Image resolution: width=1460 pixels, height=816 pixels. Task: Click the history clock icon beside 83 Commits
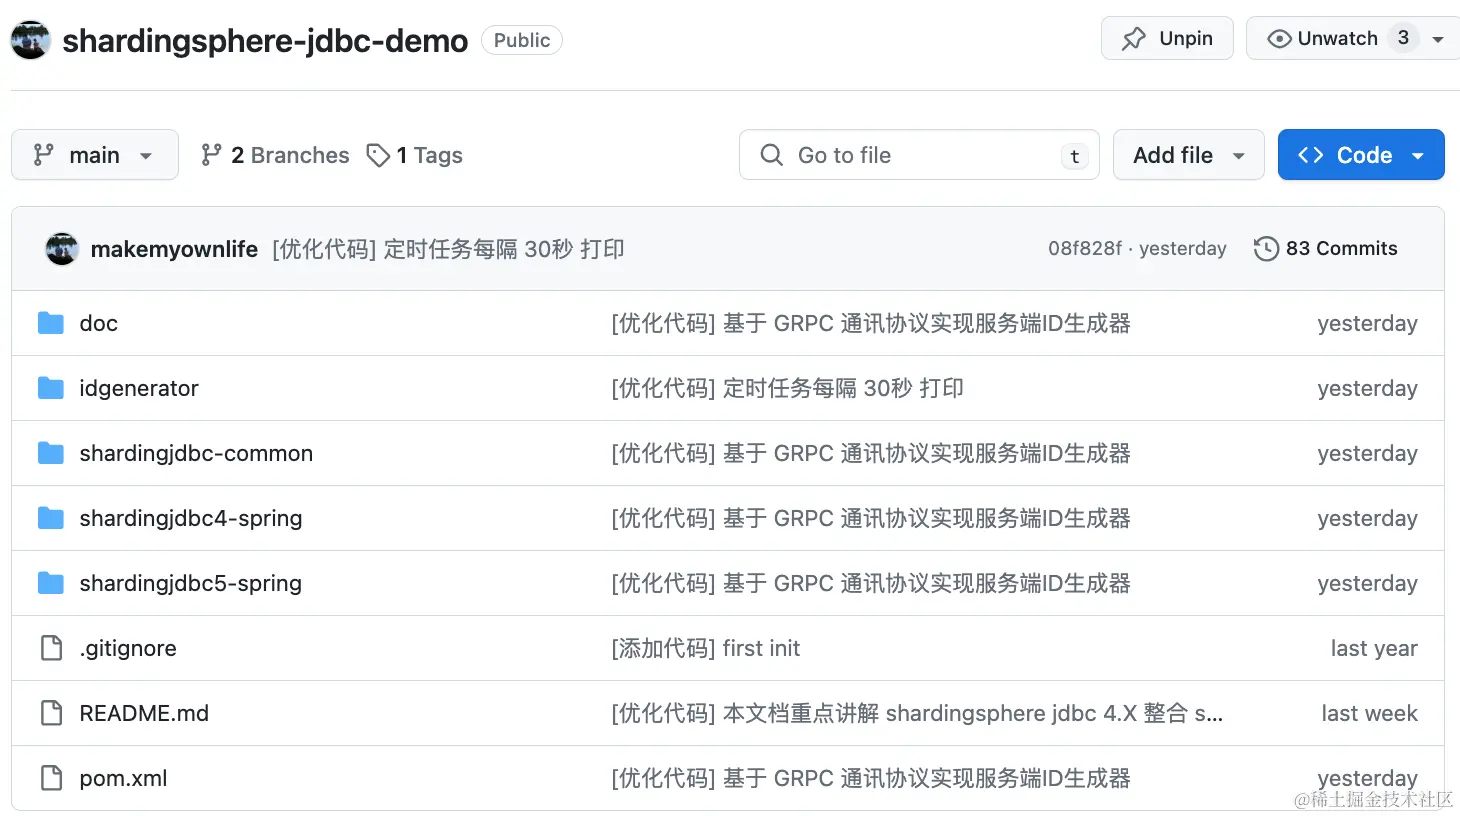[1266, 248]
